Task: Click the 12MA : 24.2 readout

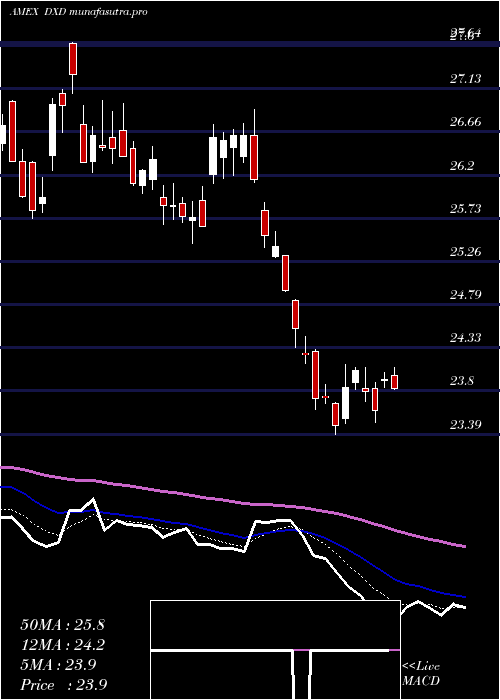Action: [x=62, y=645]
